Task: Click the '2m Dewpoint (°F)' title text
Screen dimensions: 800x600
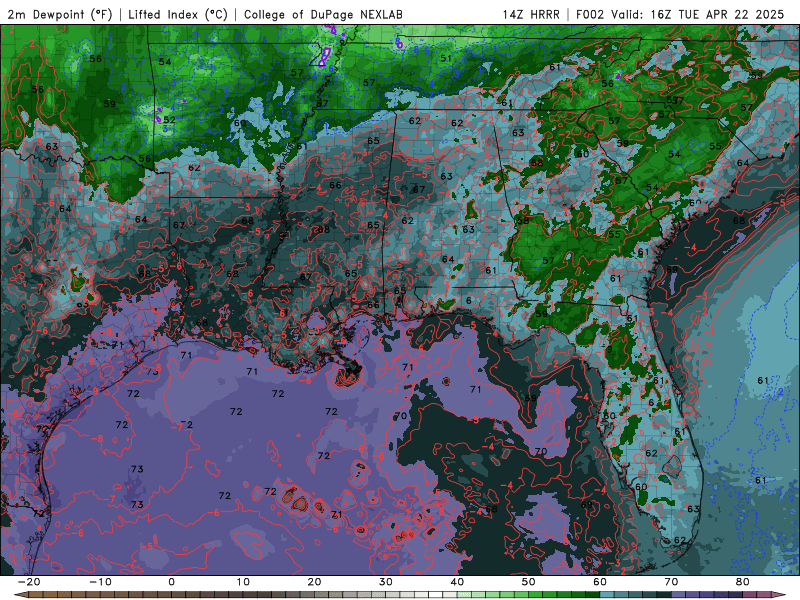Action: (60, 15)
